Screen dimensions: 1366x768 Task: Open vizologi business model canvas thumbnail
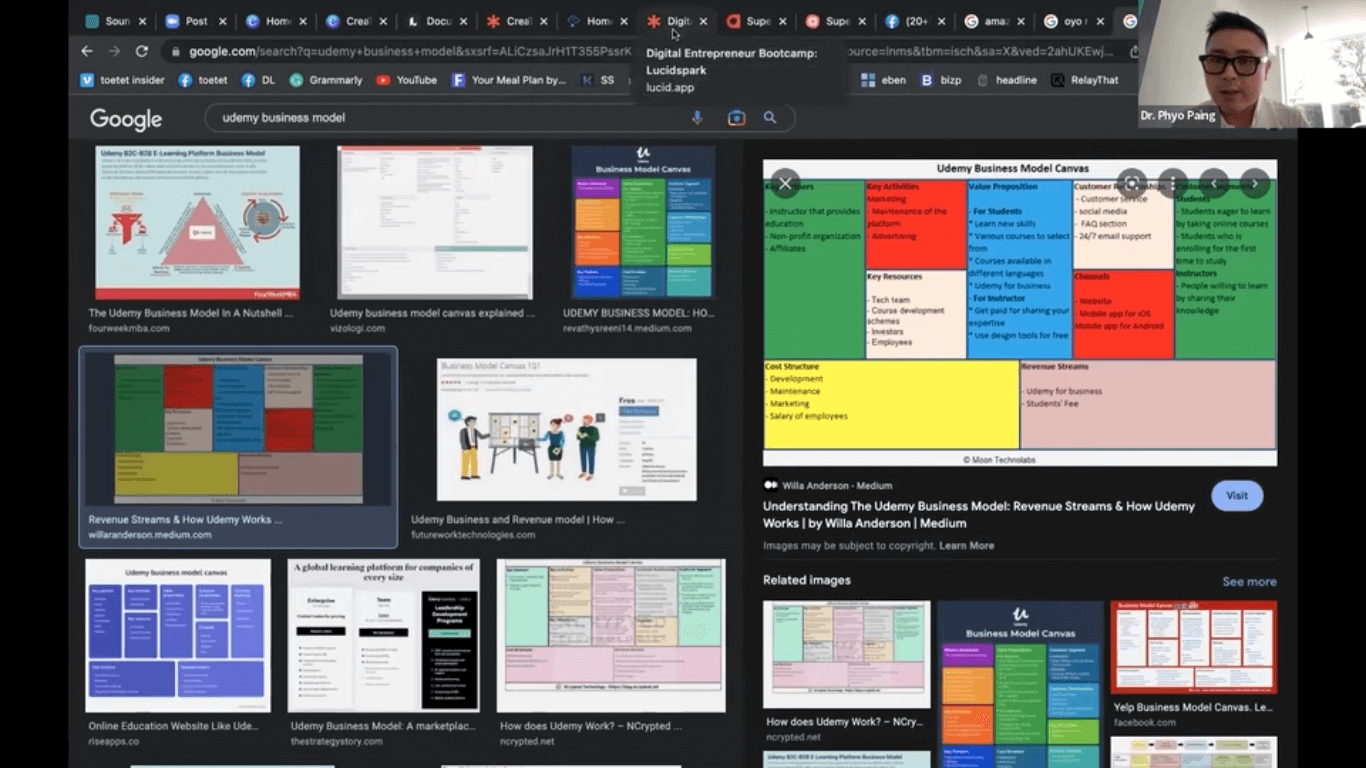point(435,223)
